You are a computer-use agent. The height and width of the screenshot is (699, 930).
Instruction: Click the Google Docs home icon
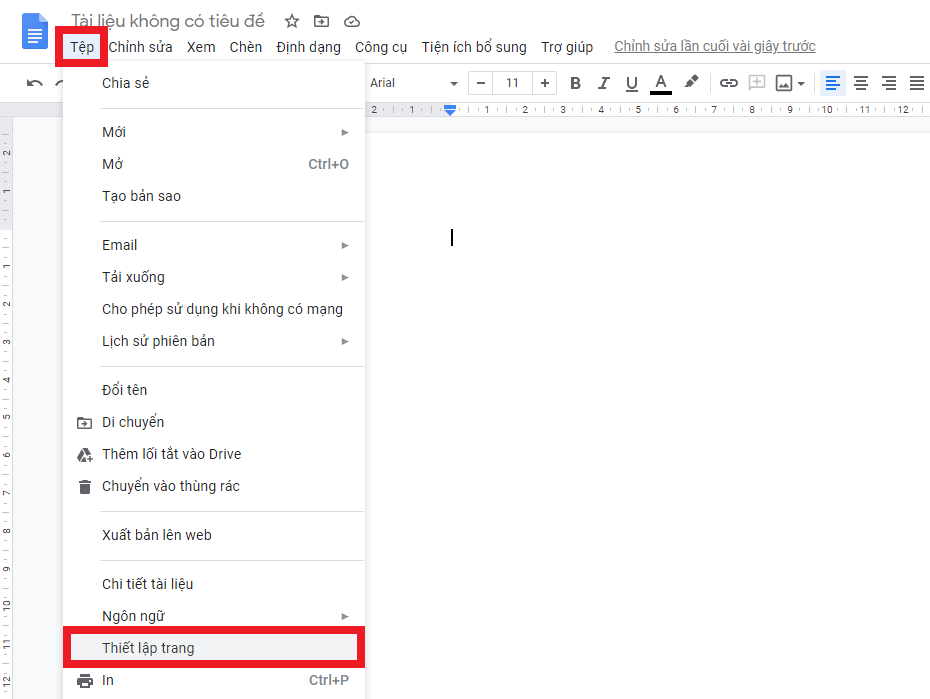tap(34, 31)
